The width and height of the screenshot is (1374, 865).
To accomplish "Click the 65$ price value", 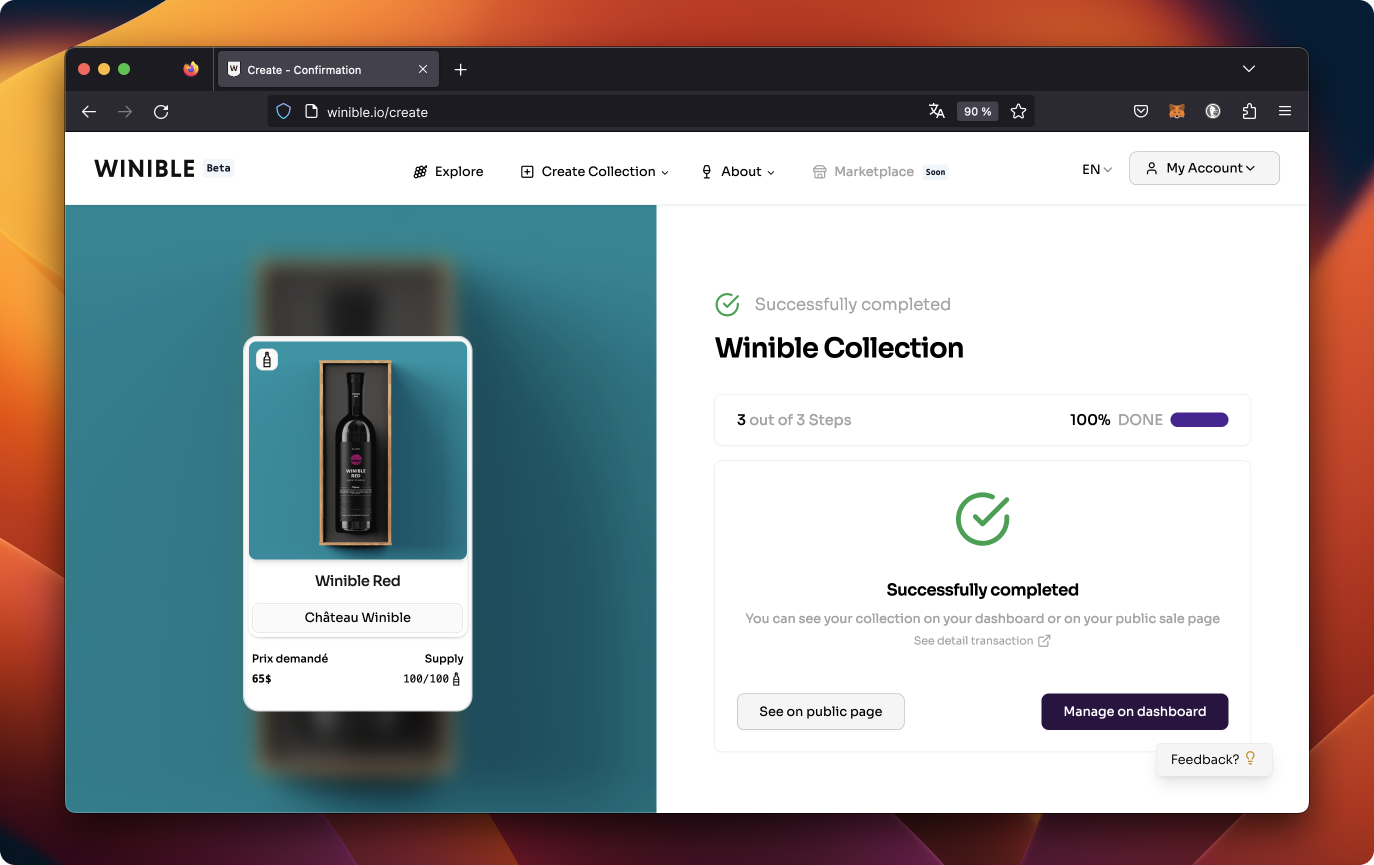I will tap(262, 679).
